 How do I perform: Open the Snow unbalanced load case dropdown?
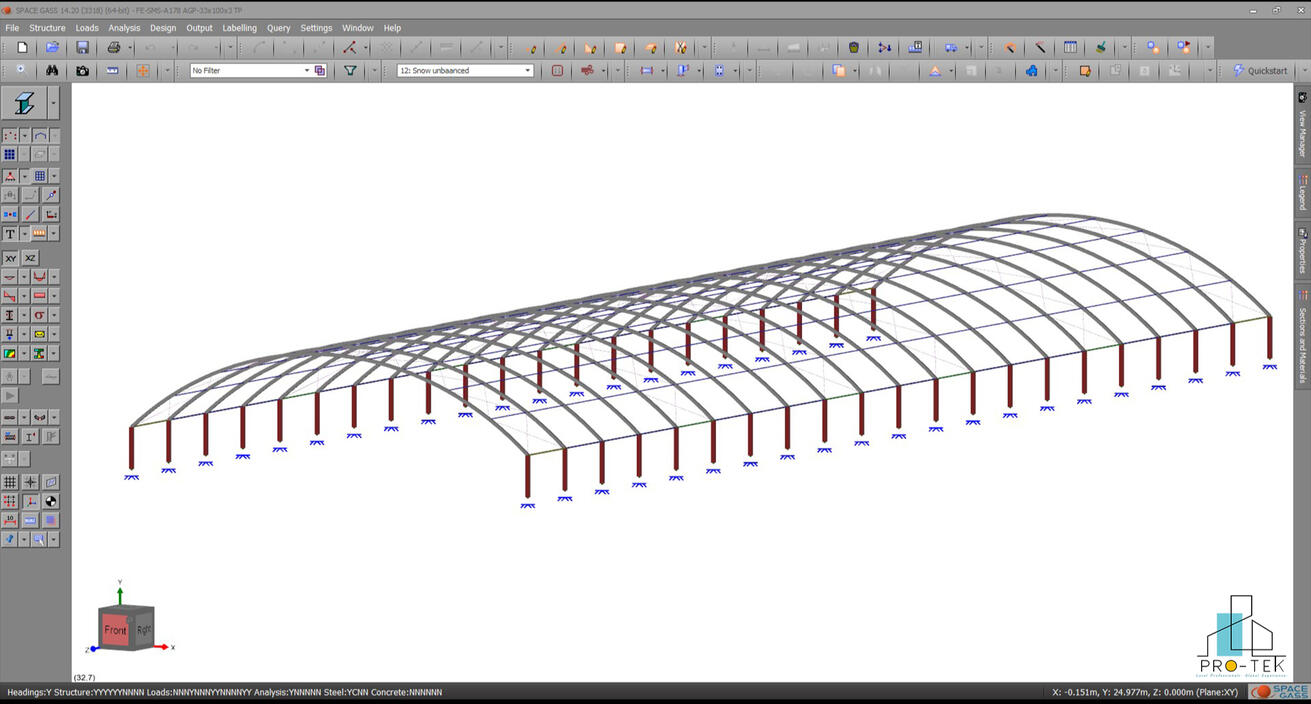click(528, 70)
